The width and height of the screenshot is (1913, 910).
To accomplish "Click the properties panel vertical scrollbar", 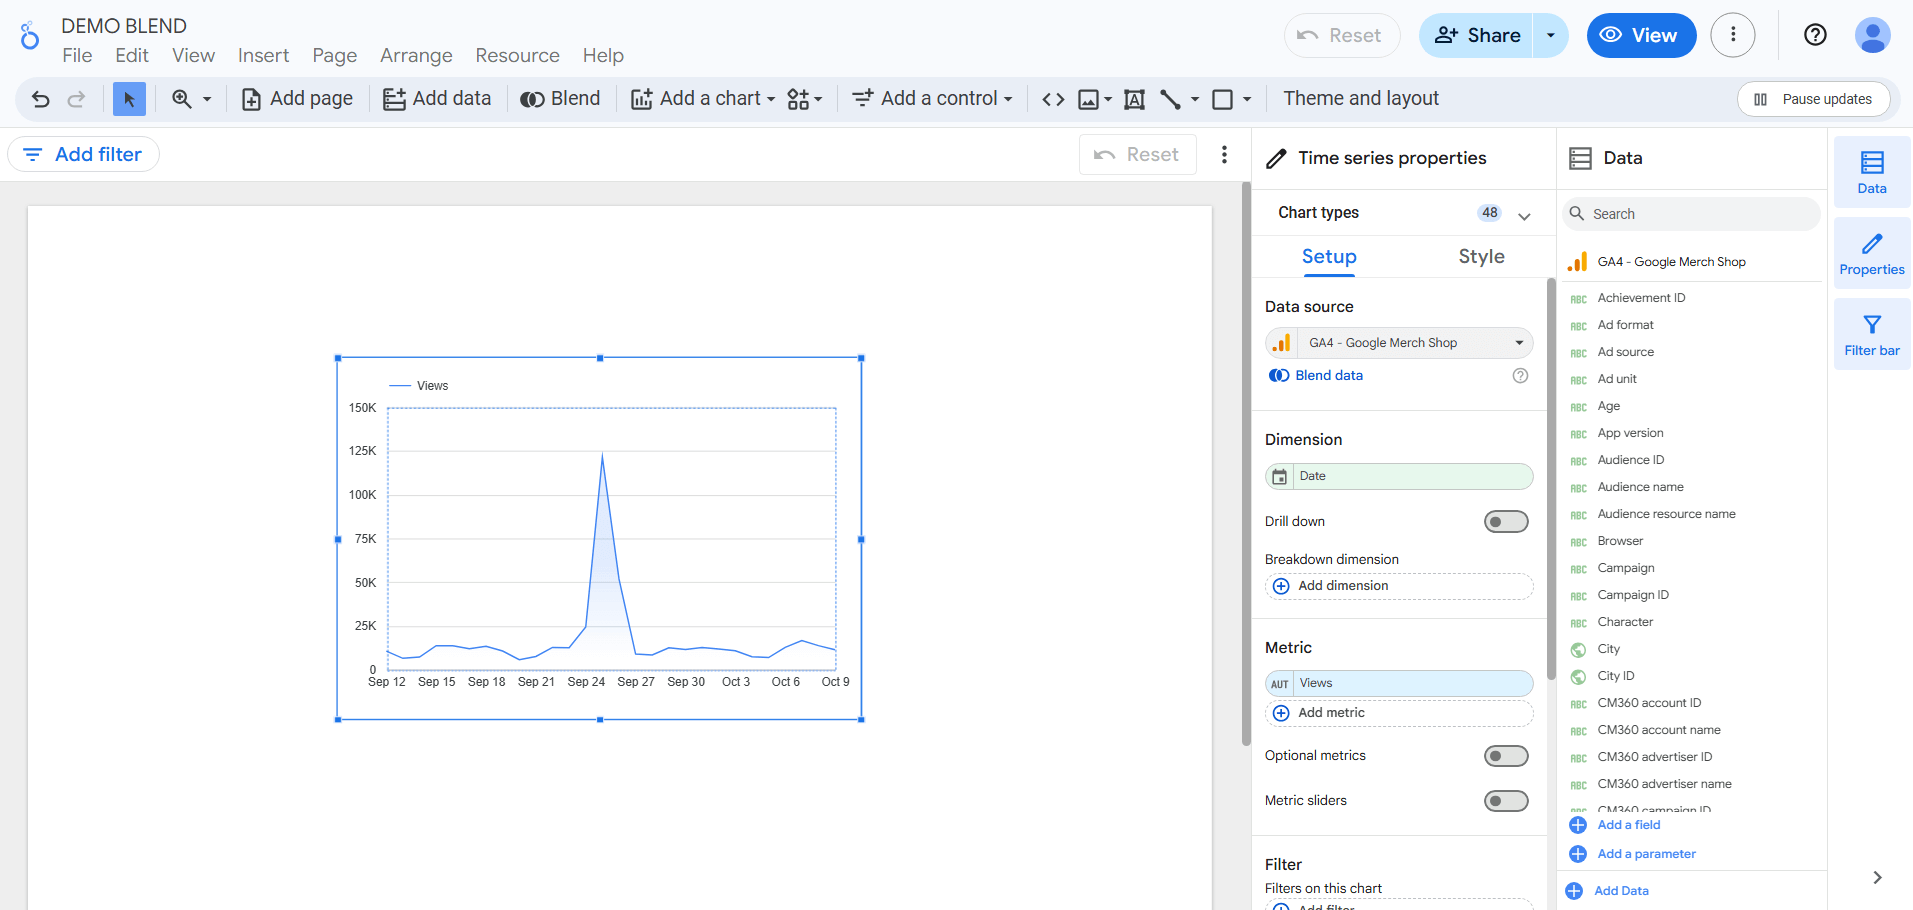I will coord(1551,480).
